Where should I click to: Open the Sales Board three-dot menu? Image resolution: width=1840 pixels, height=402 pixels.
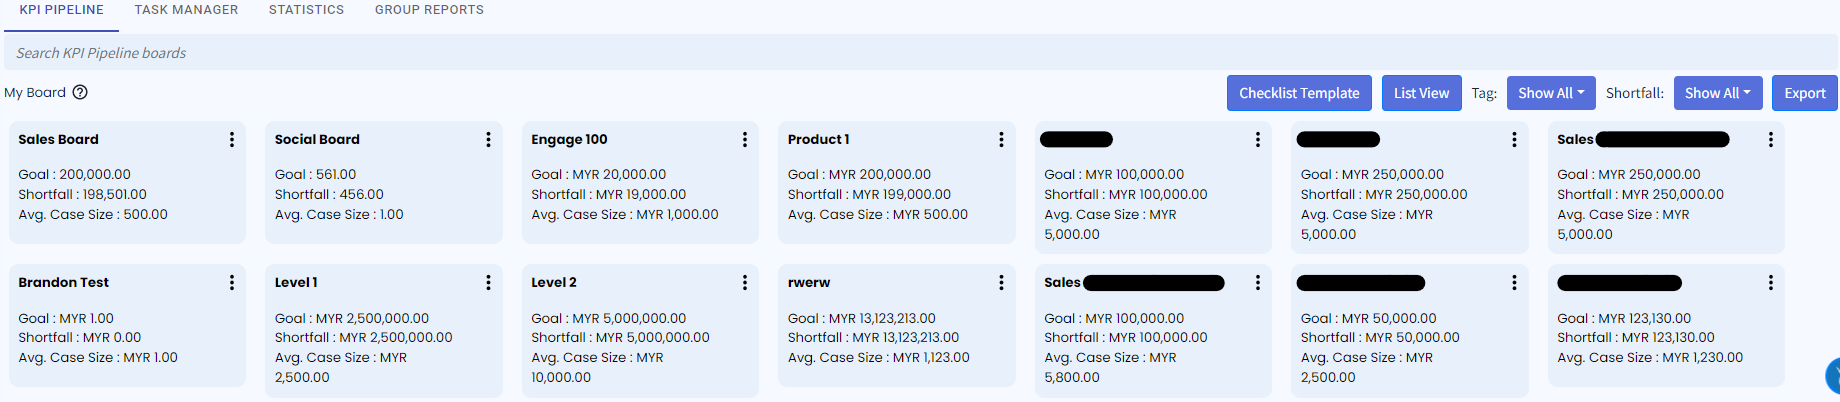(x=232, y=140)
